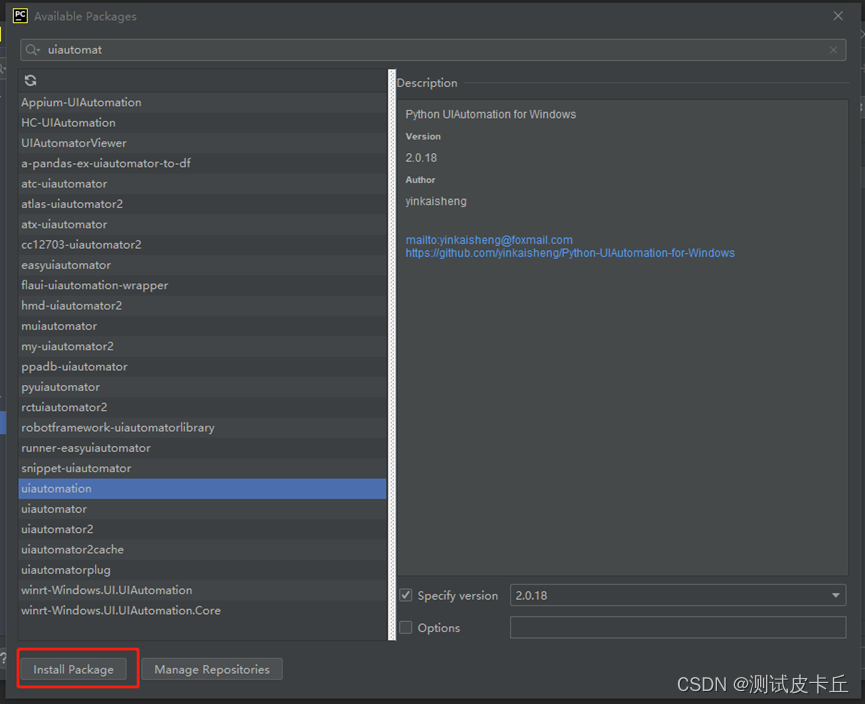Select the cc12703-uiautomator2 package

(x=202, y=244)
